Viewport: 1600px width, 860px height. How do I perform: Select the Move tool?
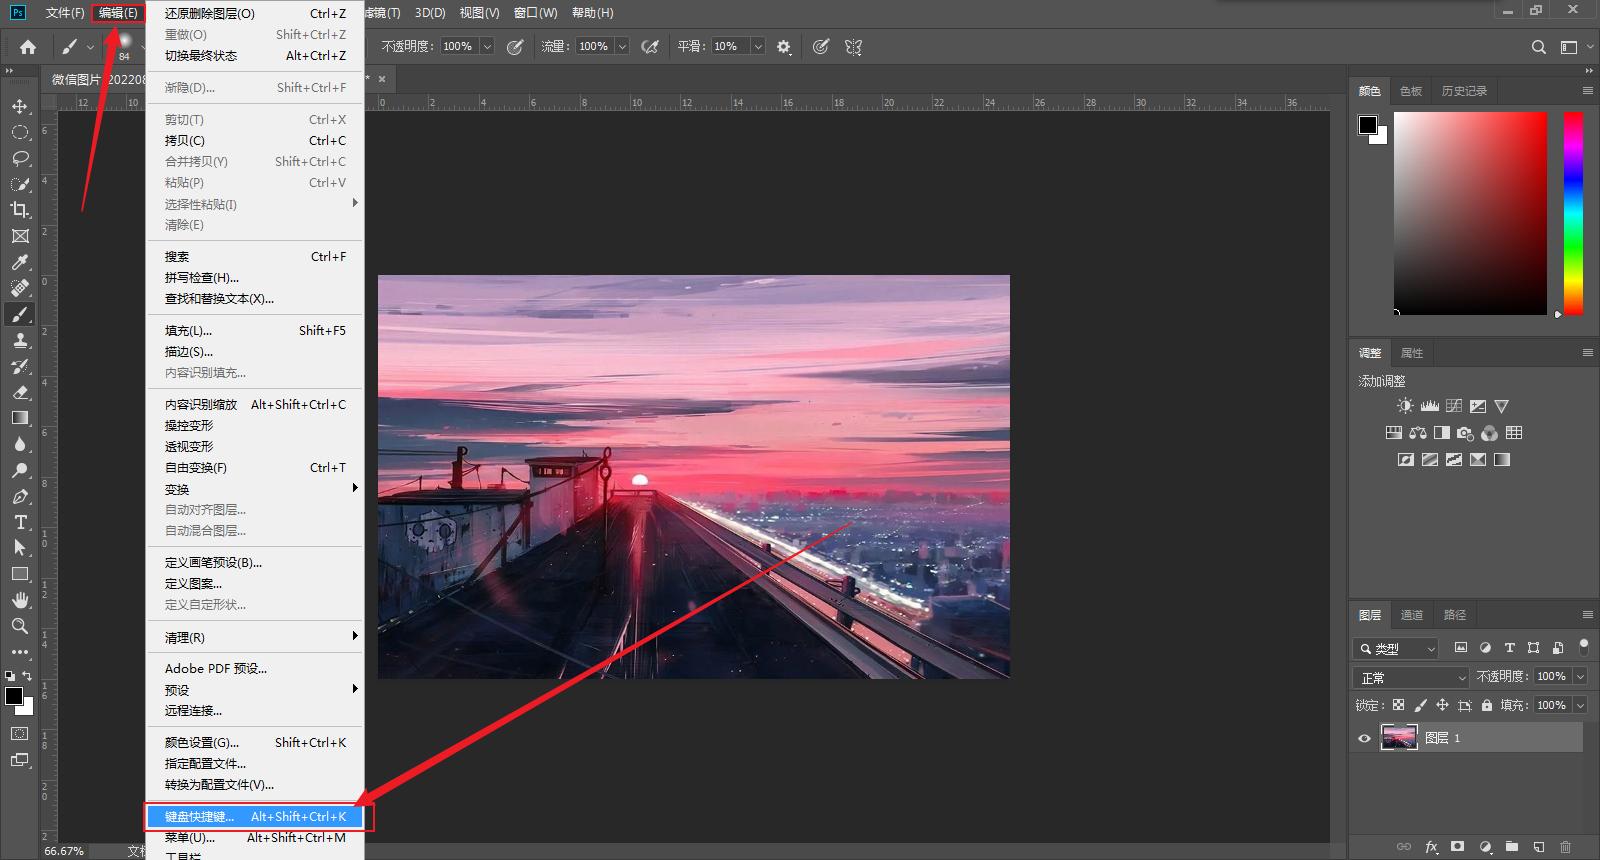19,106
